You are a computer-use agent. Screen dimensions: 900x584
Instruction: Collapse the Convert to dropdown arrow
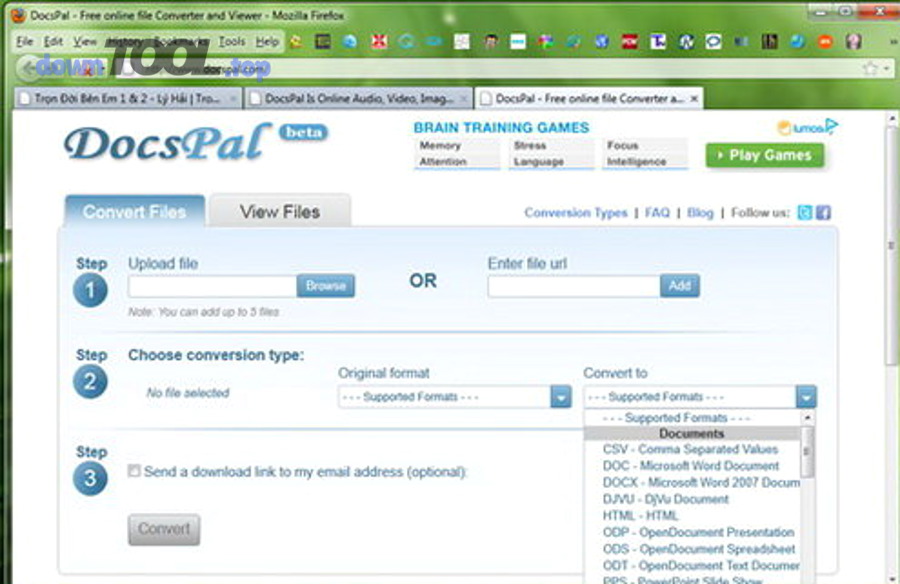(806, 397)
